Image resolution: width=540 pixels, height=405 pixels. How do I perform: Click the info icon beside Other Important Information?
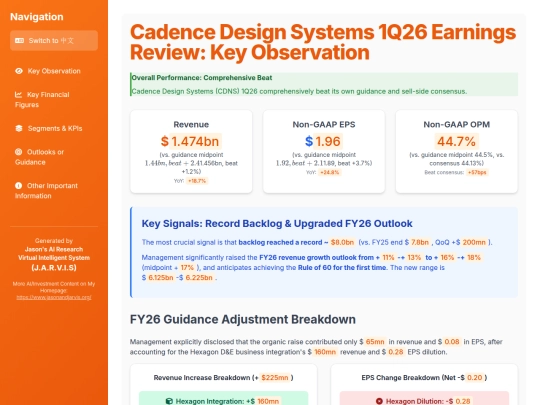19,186
